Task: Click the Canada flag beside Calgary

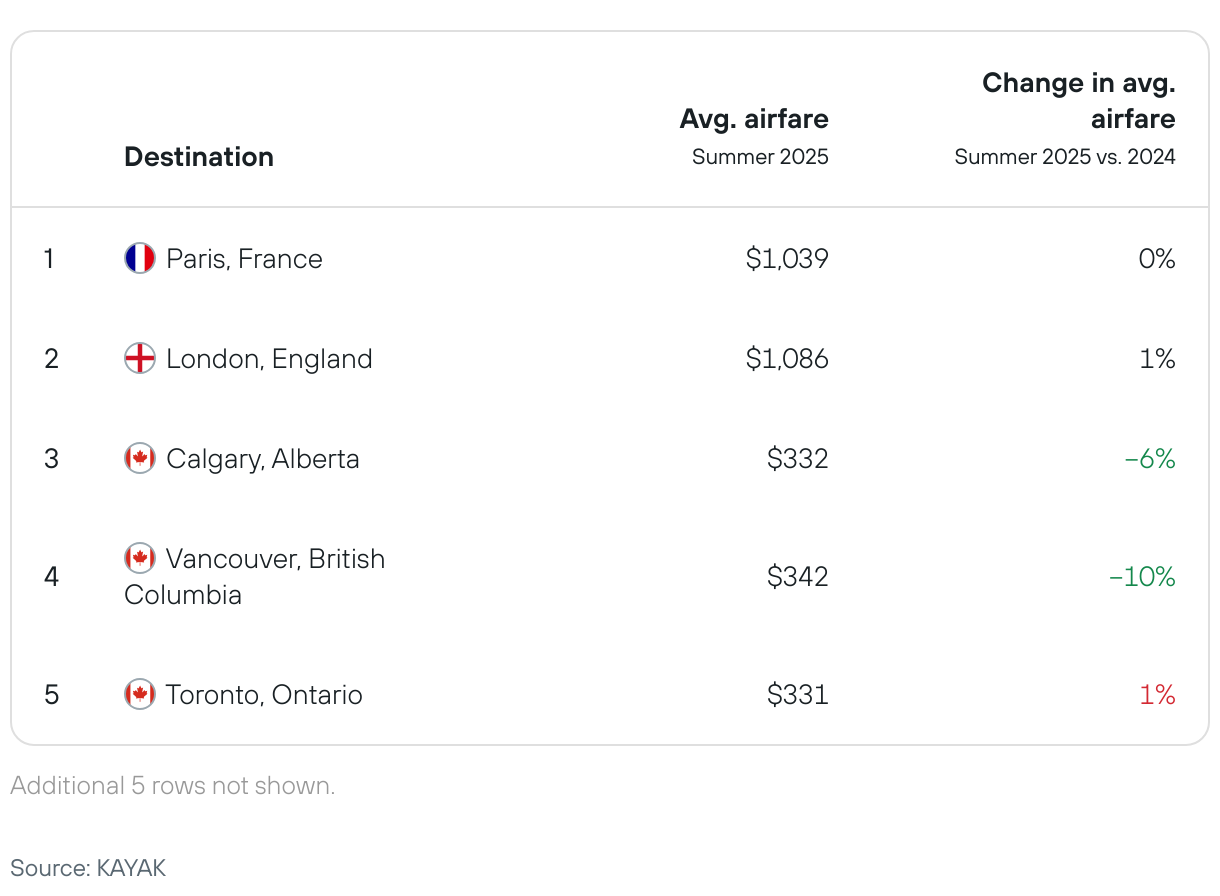Action: tap(140, 459)
